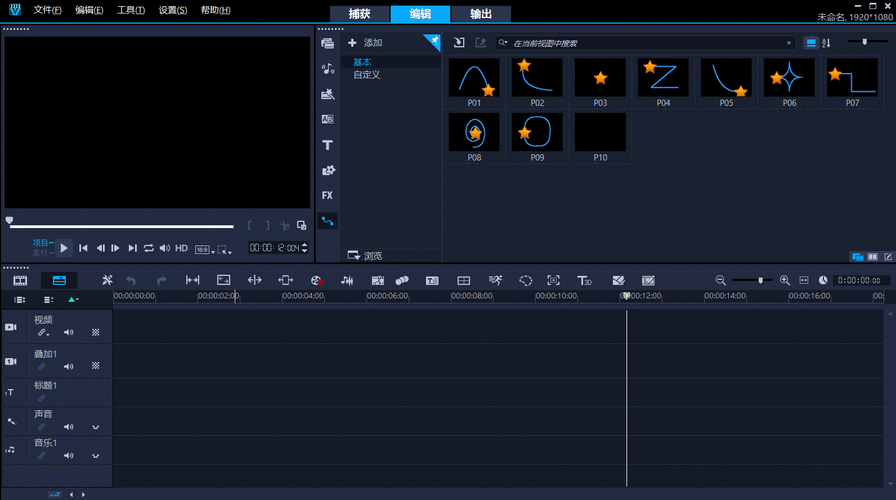Open the customize toolbar tools icon
The height and width of the screenshot is (500, 896).
click(x=107, y=281)
